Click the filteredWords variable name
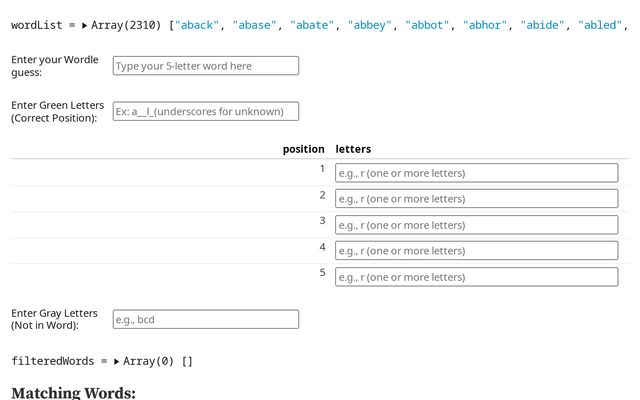 tap(53, 361)
